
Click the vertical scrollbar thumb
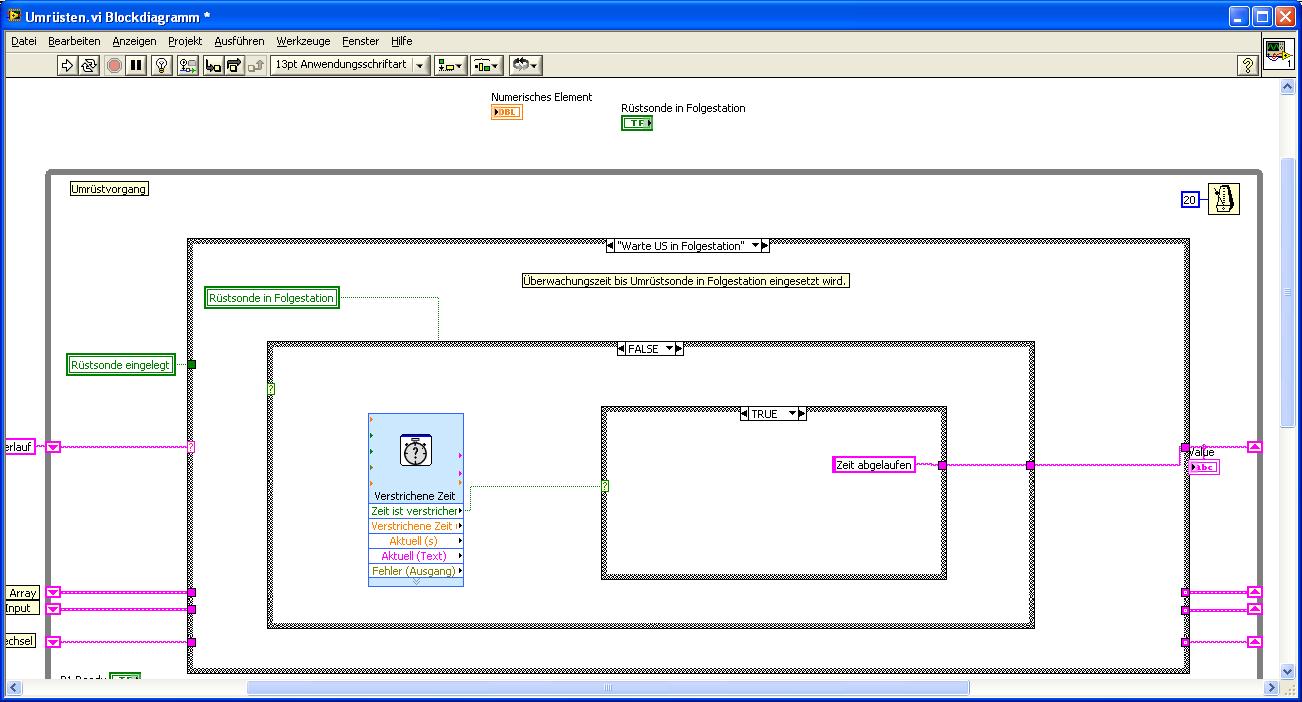point(1288,293)
